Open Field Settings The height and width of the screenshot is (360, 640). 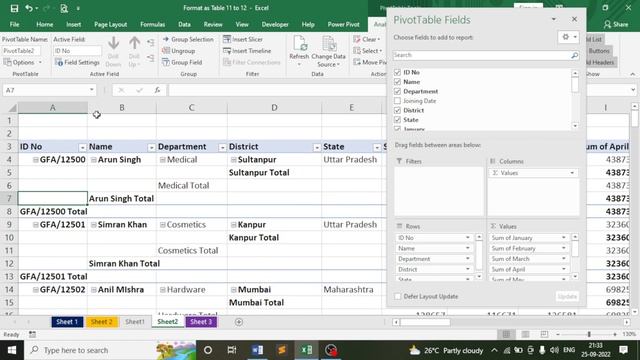[77, 62]
